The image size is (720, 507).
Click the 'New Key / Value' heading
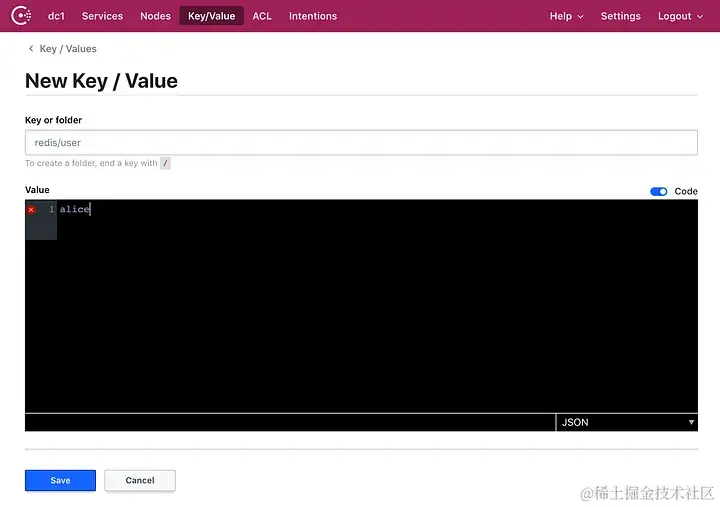pyautogui.click(x=101, y=81)
